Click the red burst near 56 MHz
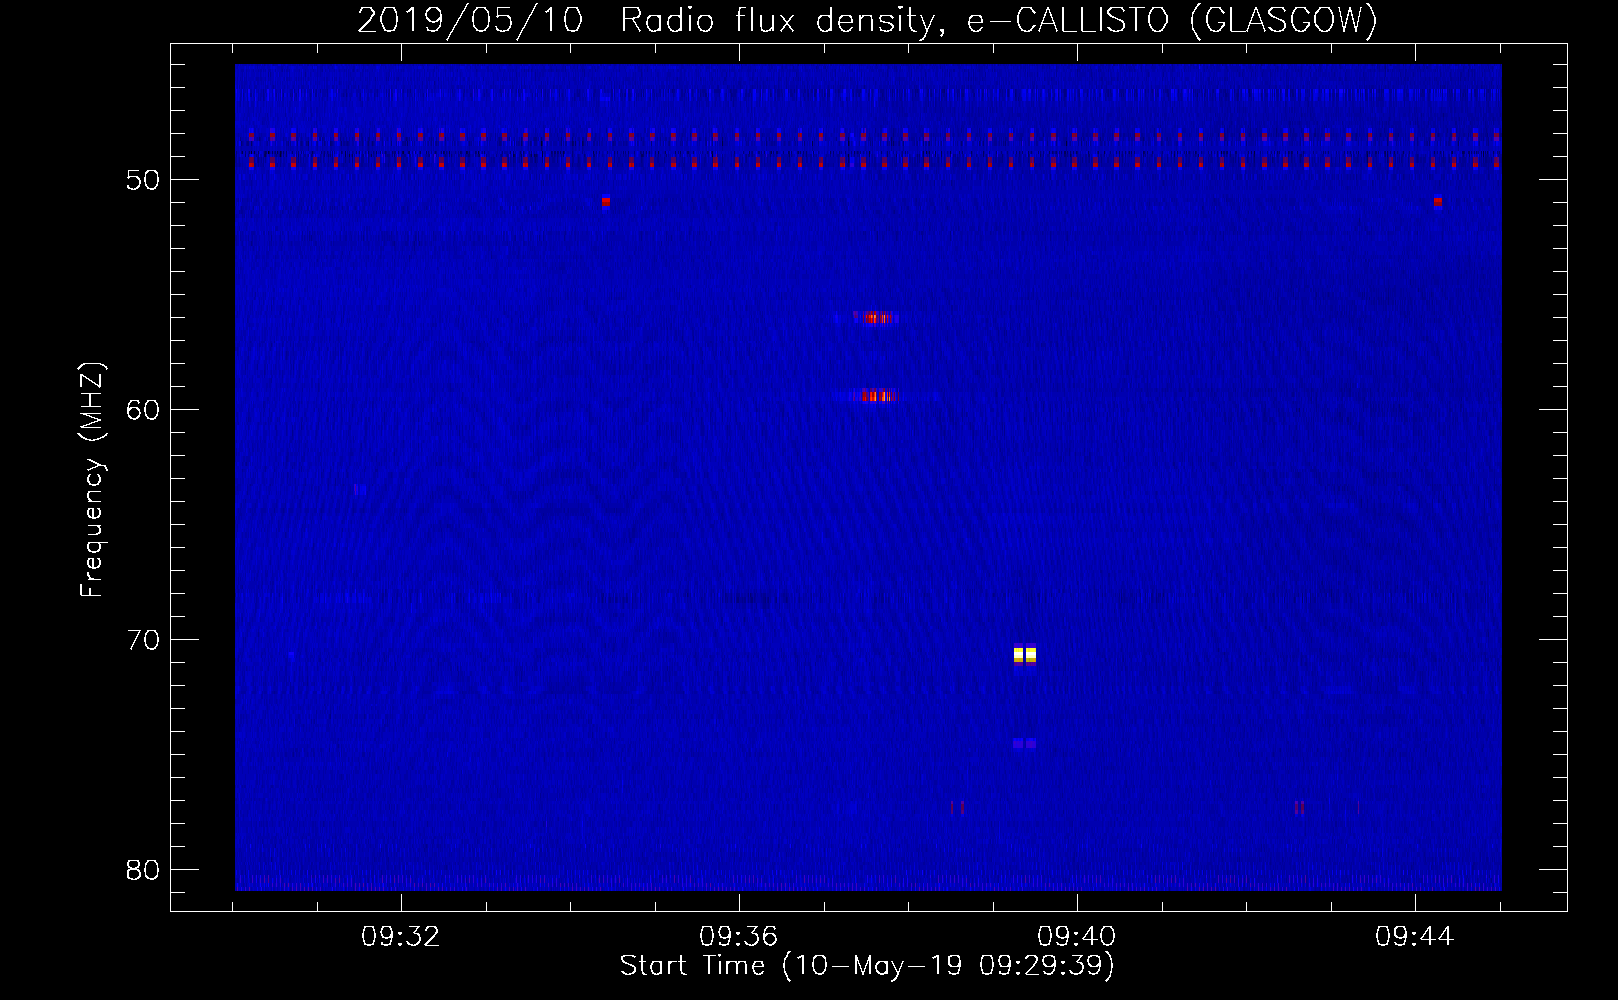 click(x=877, y=318)
